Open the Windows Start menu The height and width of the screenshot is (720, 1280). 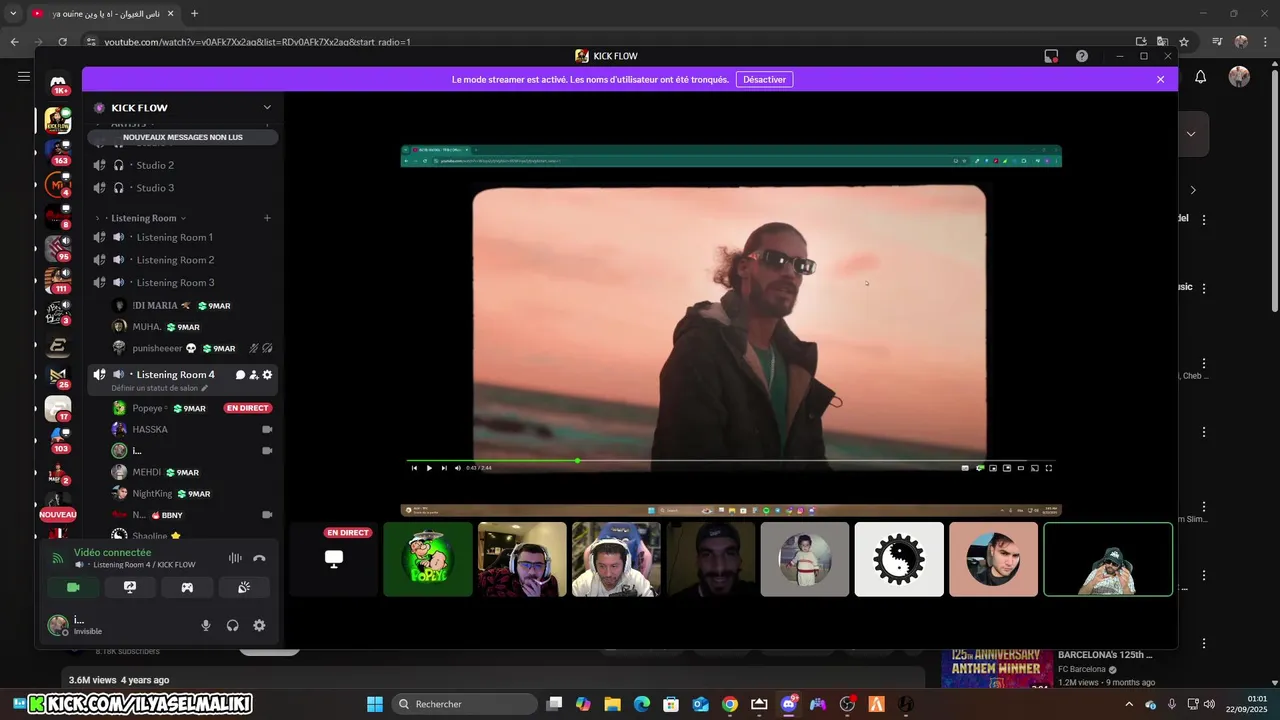(375, 704)
